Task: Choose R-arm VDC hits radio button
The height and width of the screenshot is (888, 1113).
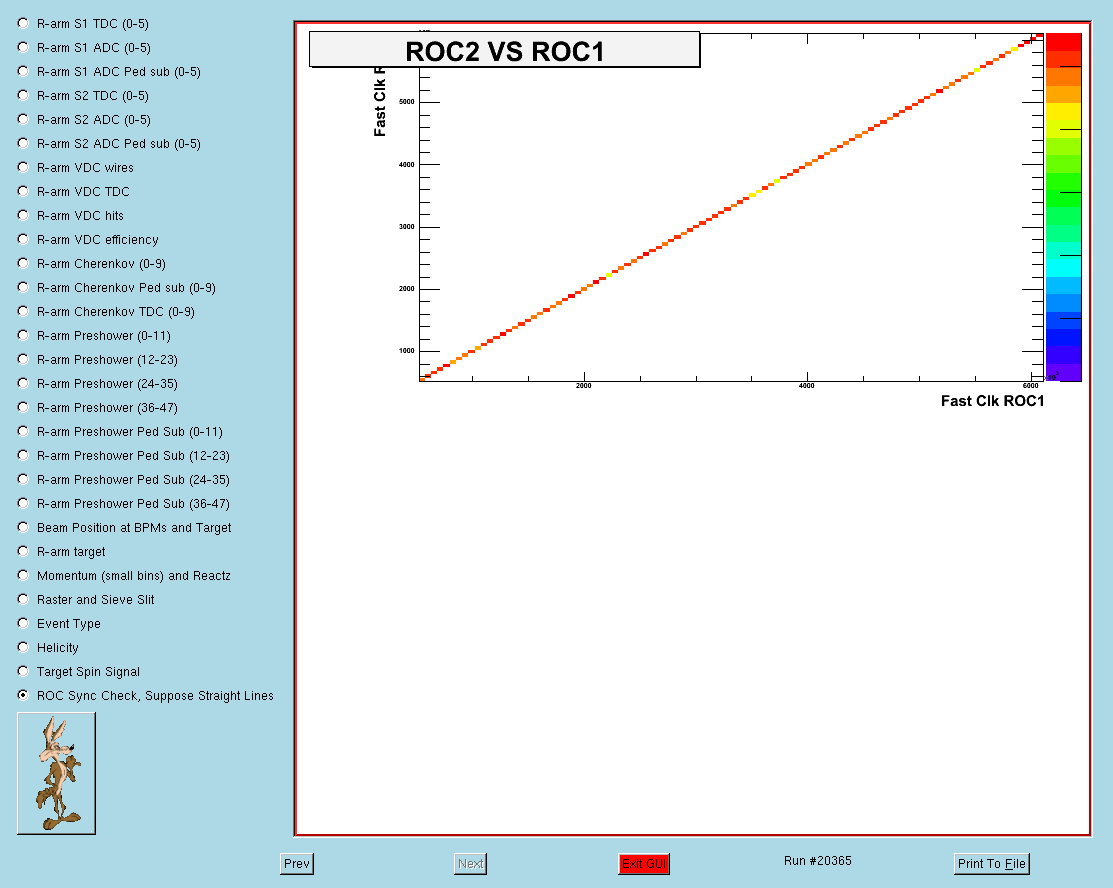Action: point(23,215)
